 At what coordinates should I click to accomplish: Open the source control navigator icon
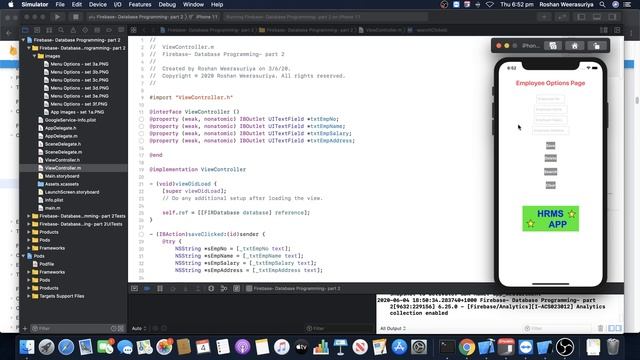[37, 30]
